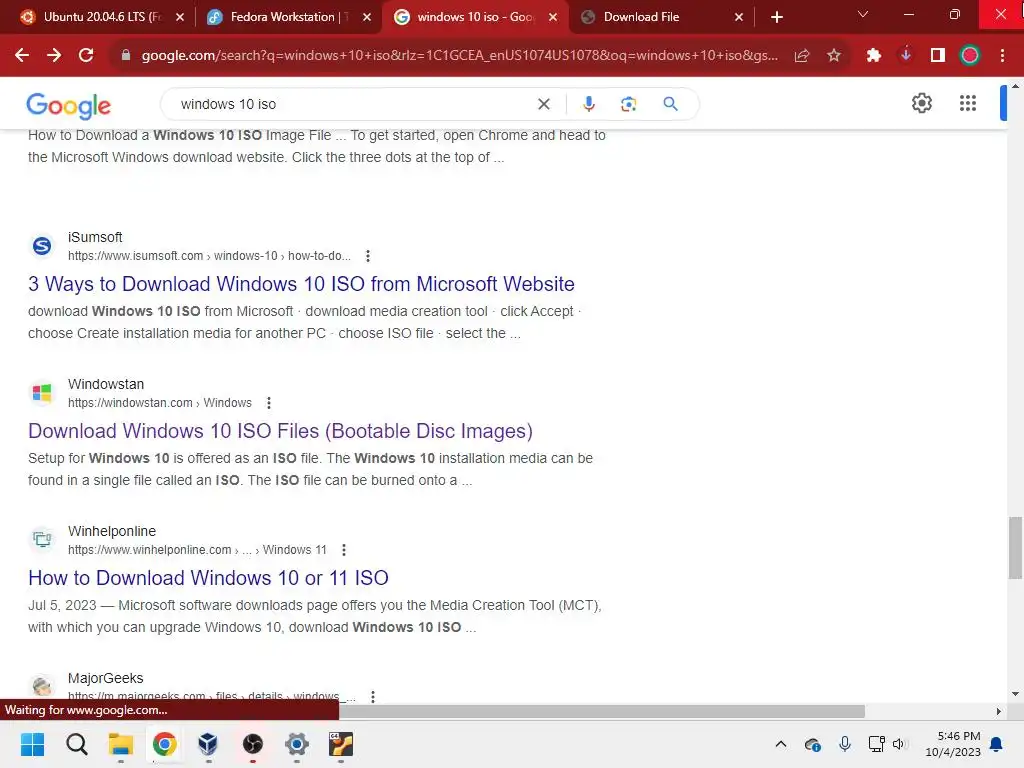Screen dimensions: 1024x768
Task: Open the notifications bell in taskbar
Action: (x=996, y=744)
